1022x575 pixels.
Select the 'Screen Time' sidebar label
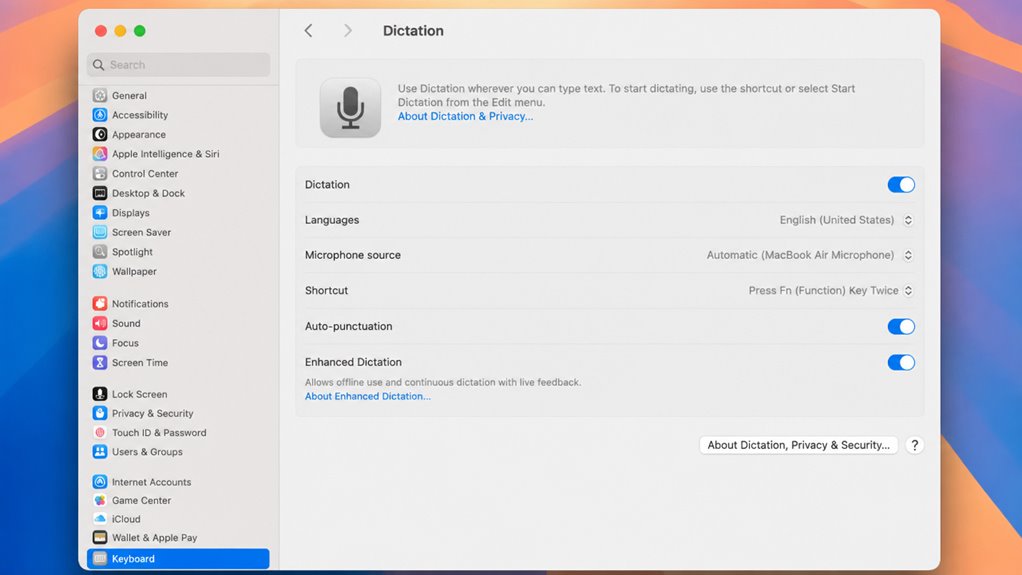pos(139,362)
